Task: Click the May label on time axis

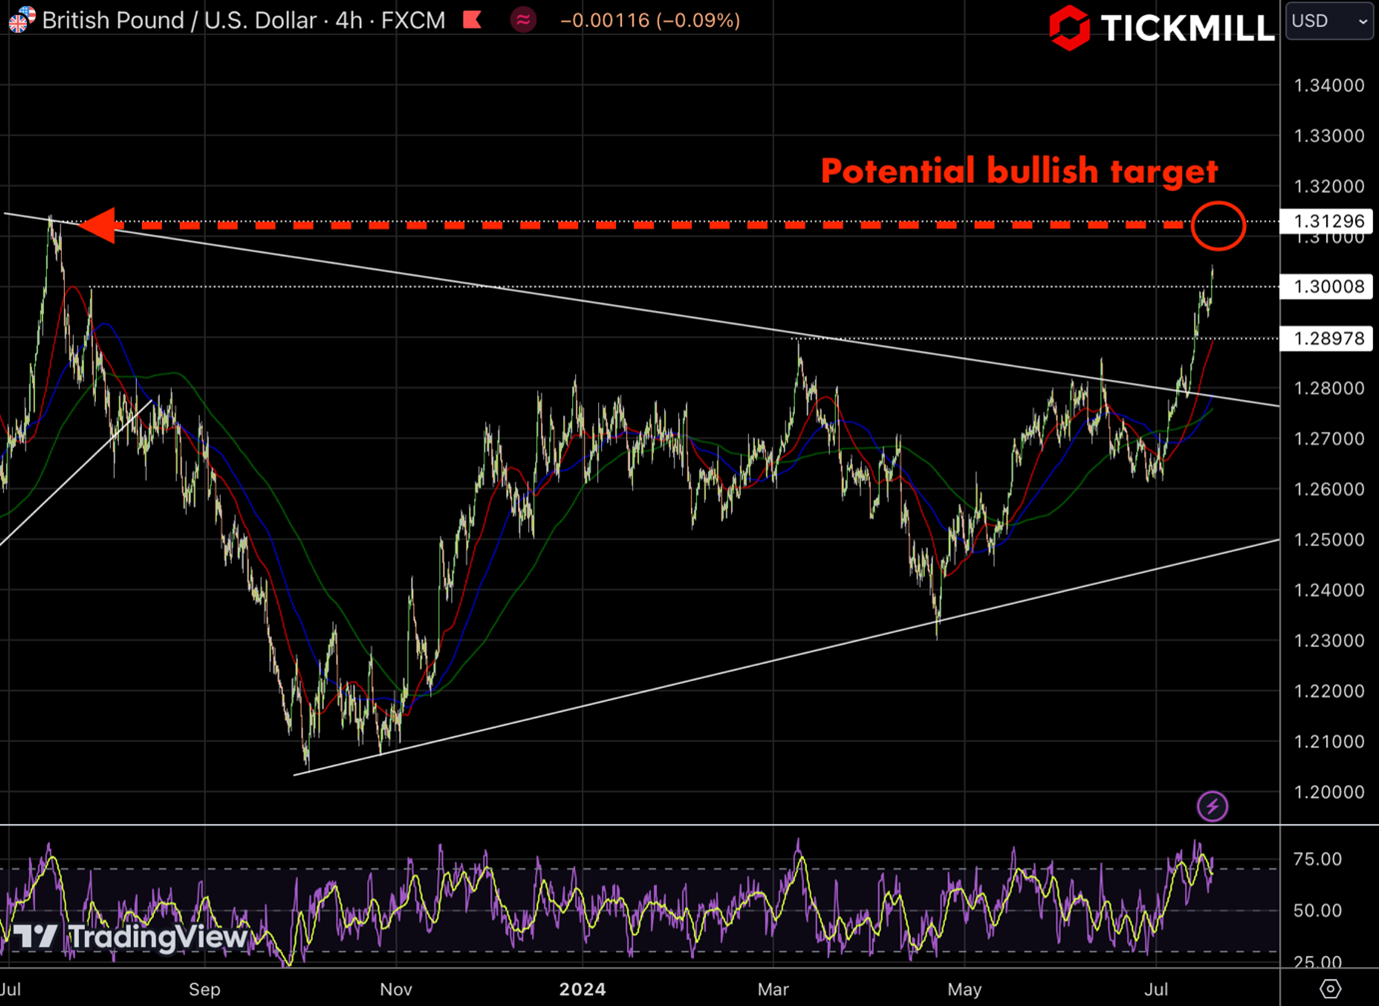Action: click(964, 989)
